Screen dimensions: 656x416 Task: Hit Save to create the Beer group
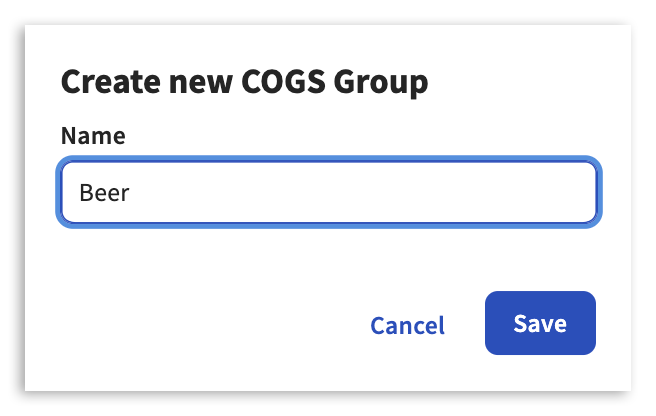(x=540, y=324)
